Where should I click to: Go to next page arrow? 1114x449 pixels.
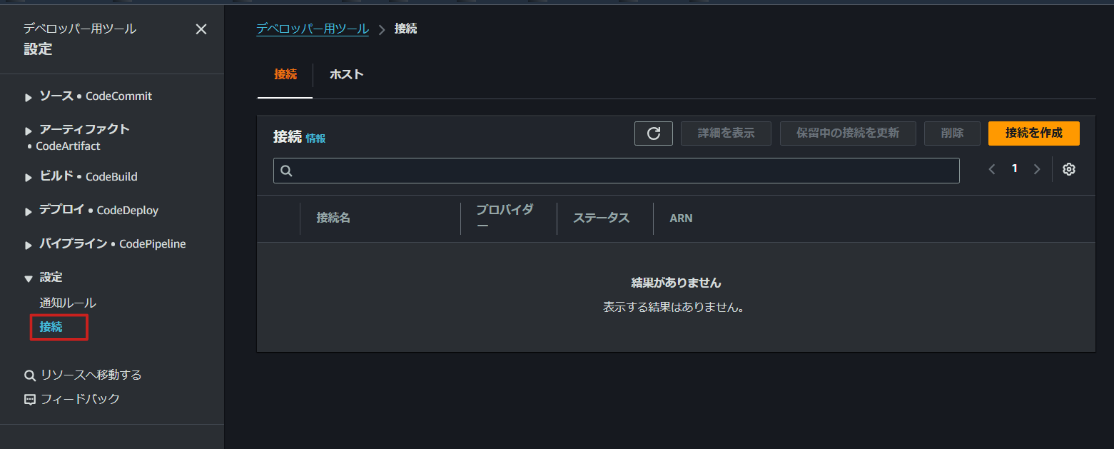coord(1037,169)
